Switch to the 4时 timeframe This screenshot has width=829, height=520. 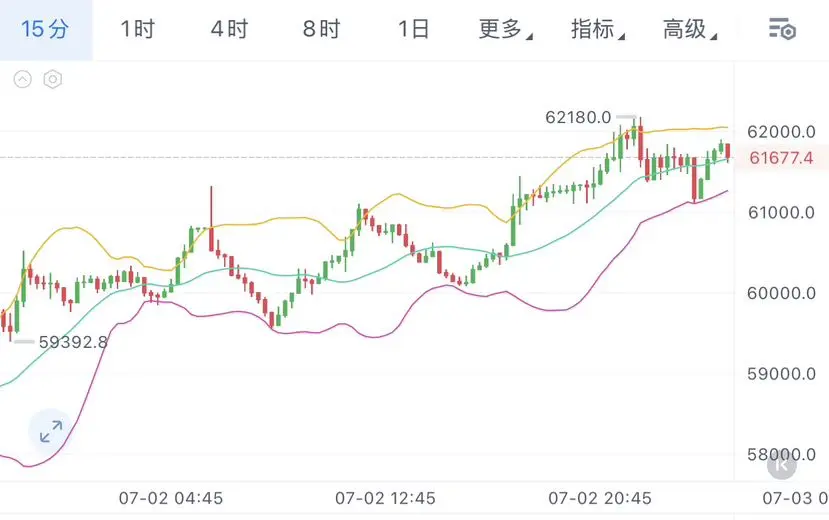point(229,29)
